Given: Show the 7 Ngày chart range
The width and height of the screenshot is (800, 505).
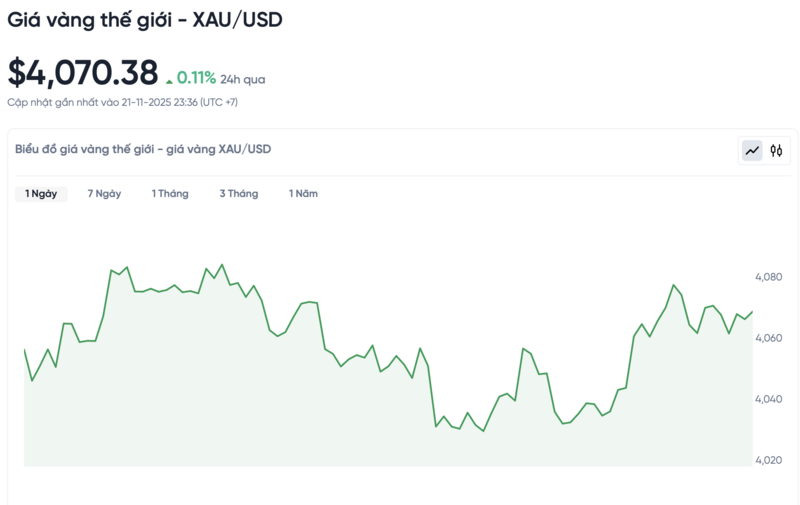Looking at the screenshot, I should click(x=104, y=194).
